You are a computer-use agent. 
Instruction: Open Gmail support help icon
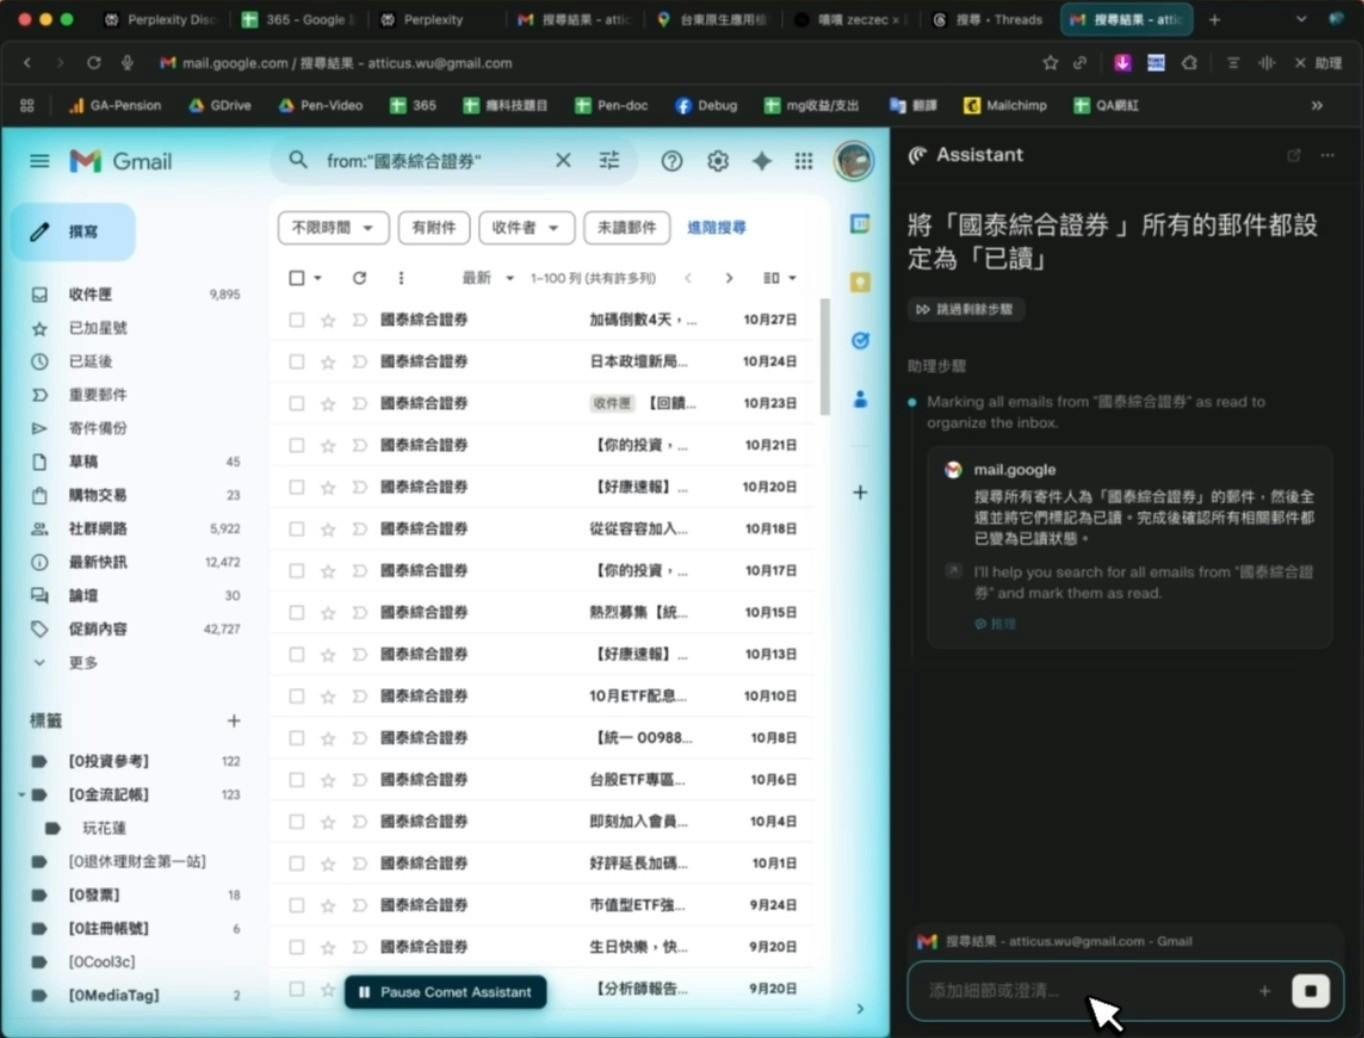tap(672, 161)
